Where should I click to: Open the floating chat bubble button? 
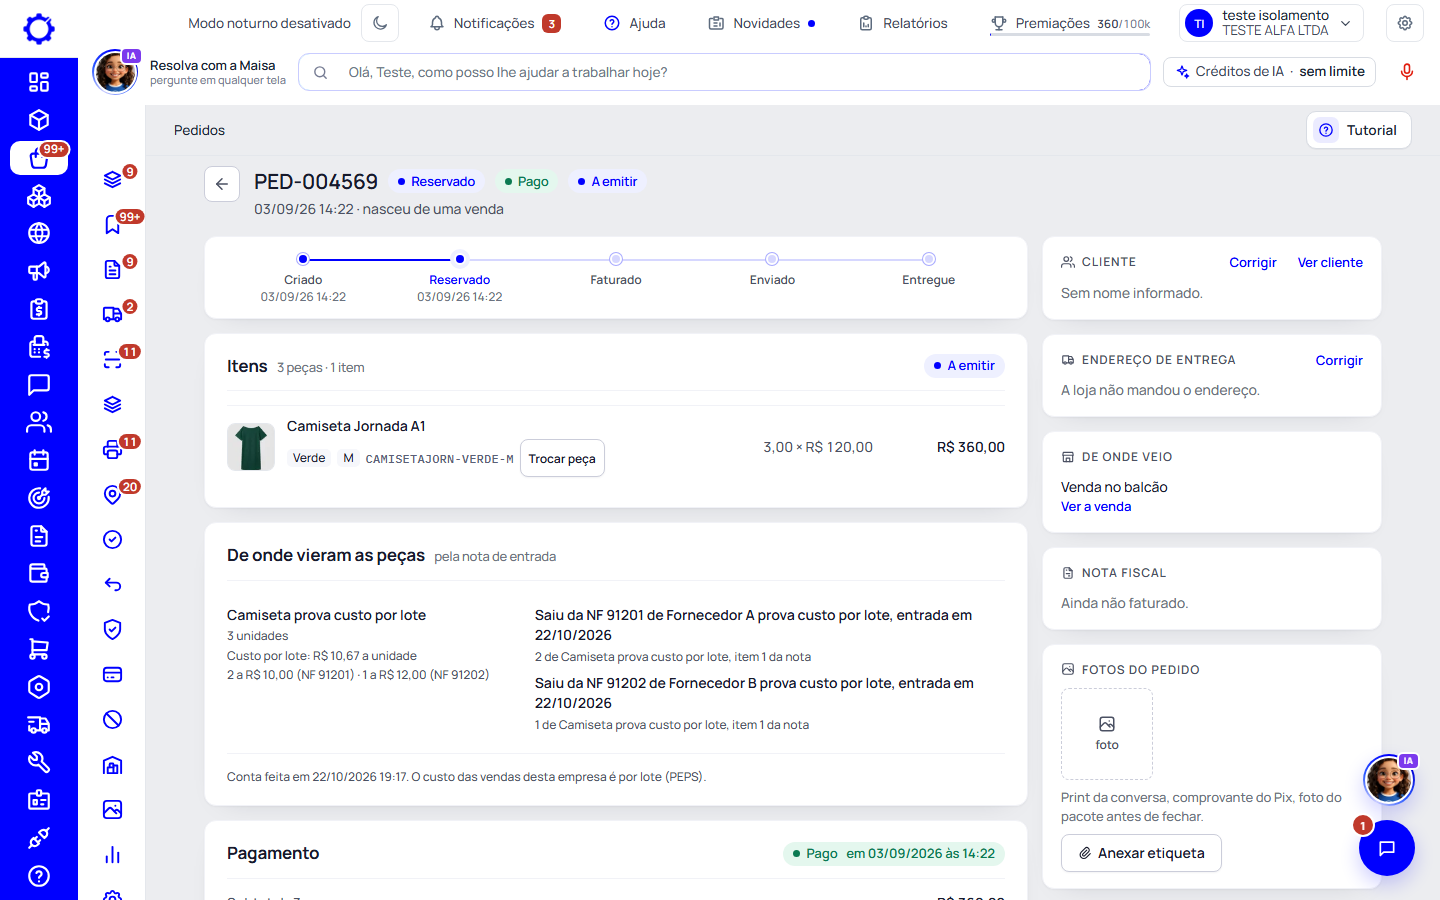(1387, 848)
